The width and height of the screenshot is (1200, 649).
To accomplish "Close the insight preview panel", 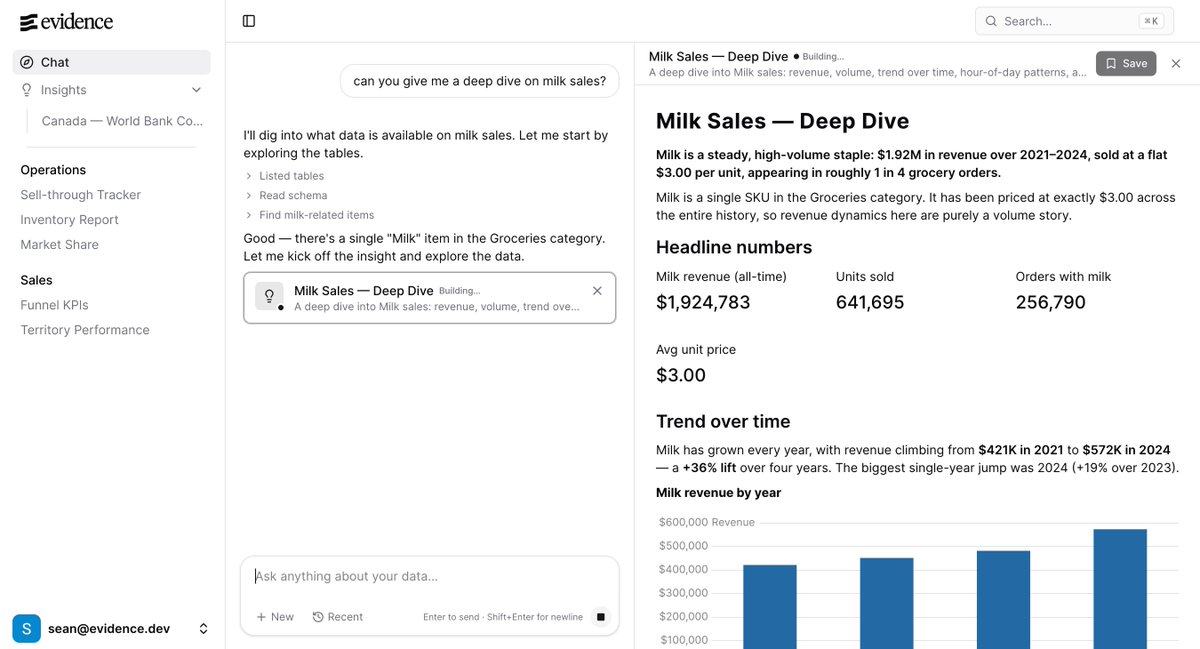I will [x=1176, y=63].
